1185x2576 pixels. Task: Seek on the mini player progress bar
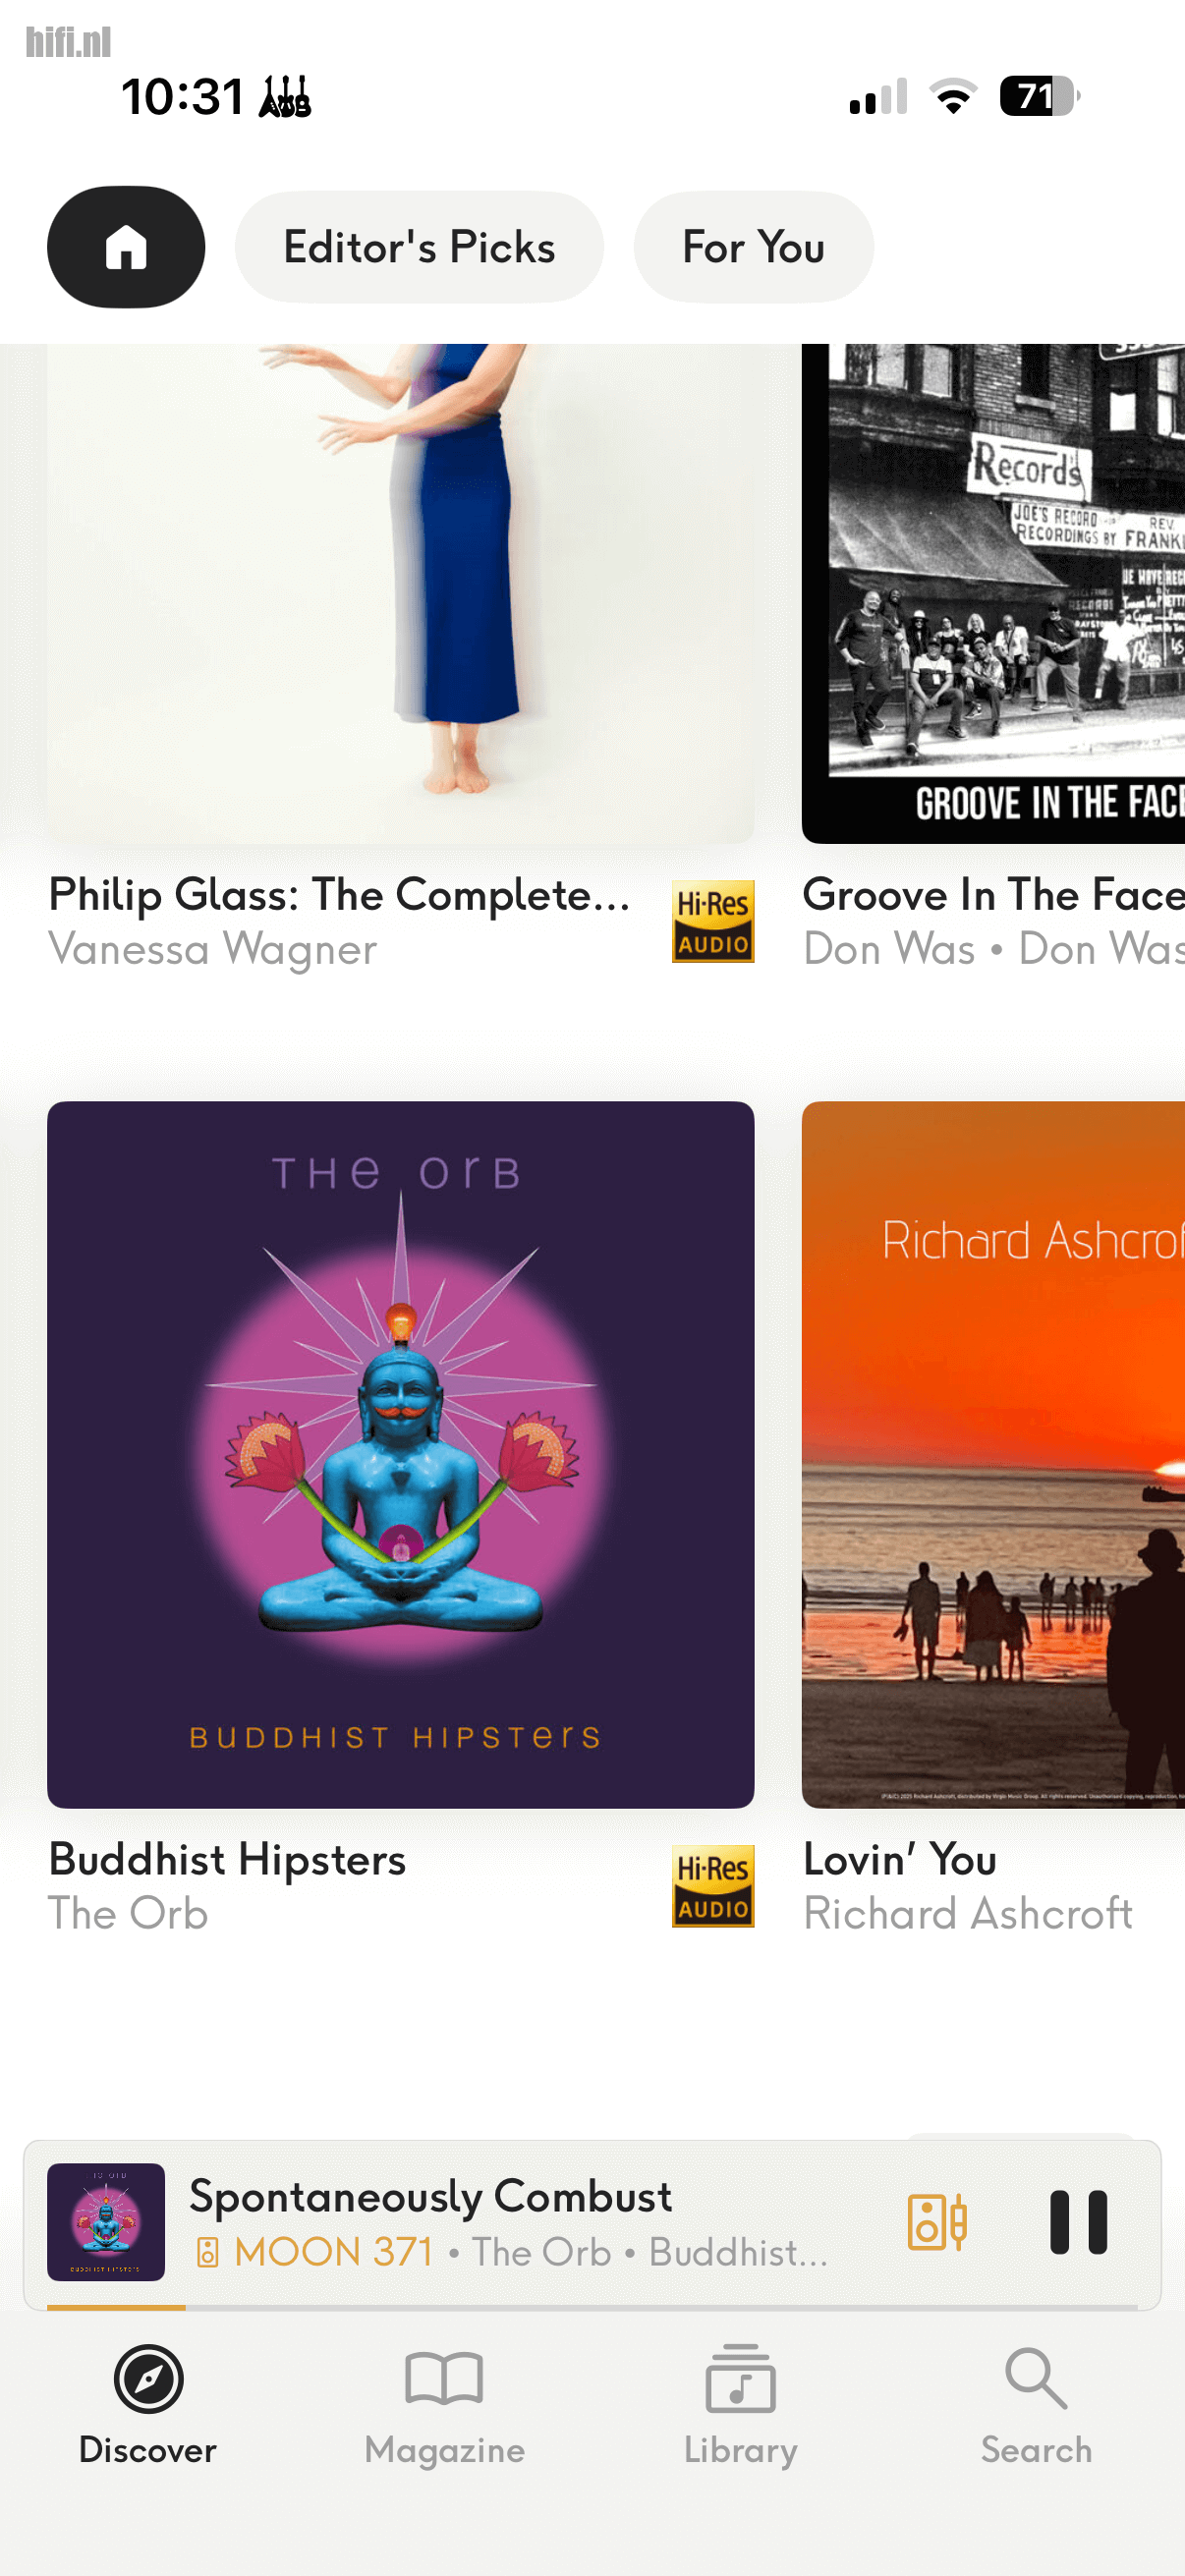592,2307
